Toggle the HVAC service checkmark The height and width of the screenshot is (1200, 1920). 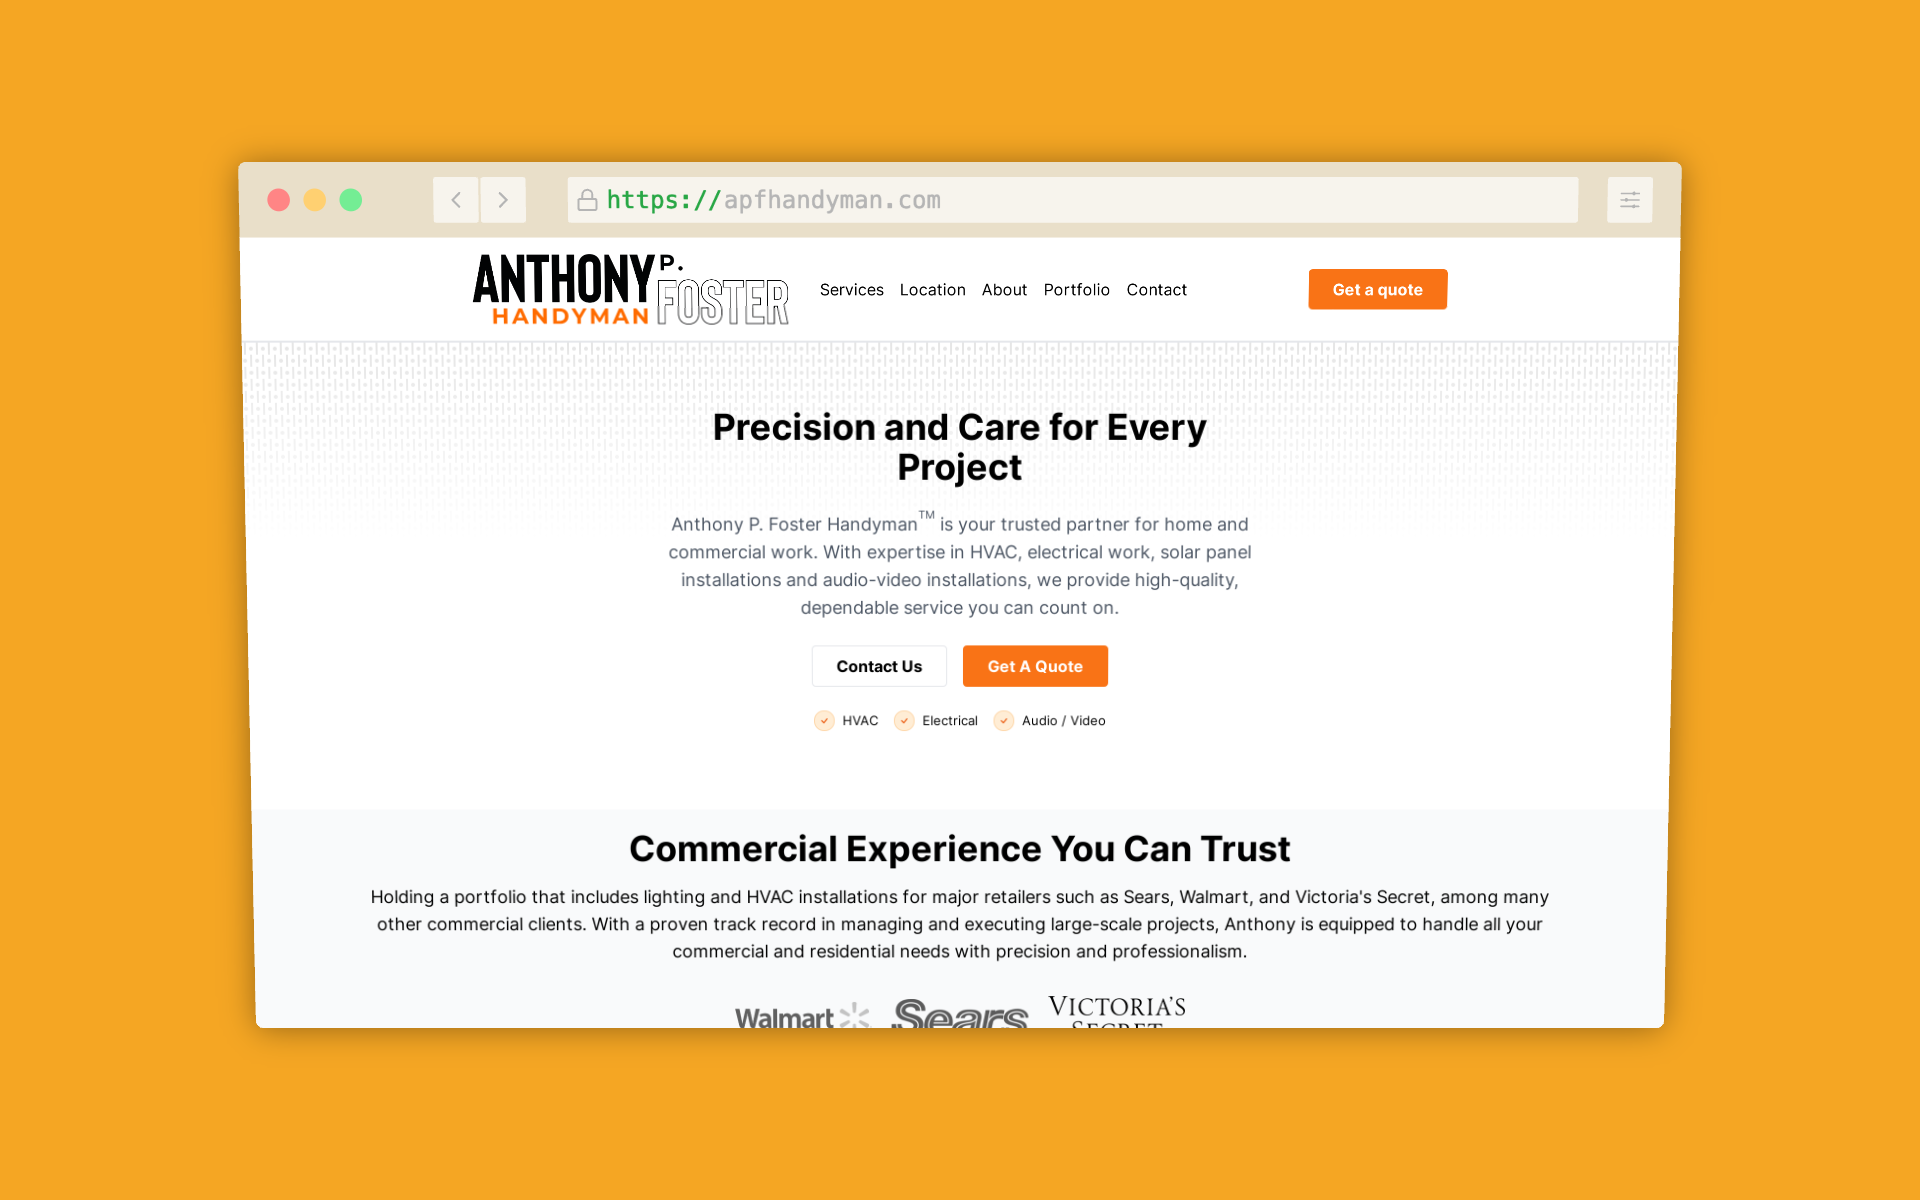pyautogui.click(x=824, y=720)
